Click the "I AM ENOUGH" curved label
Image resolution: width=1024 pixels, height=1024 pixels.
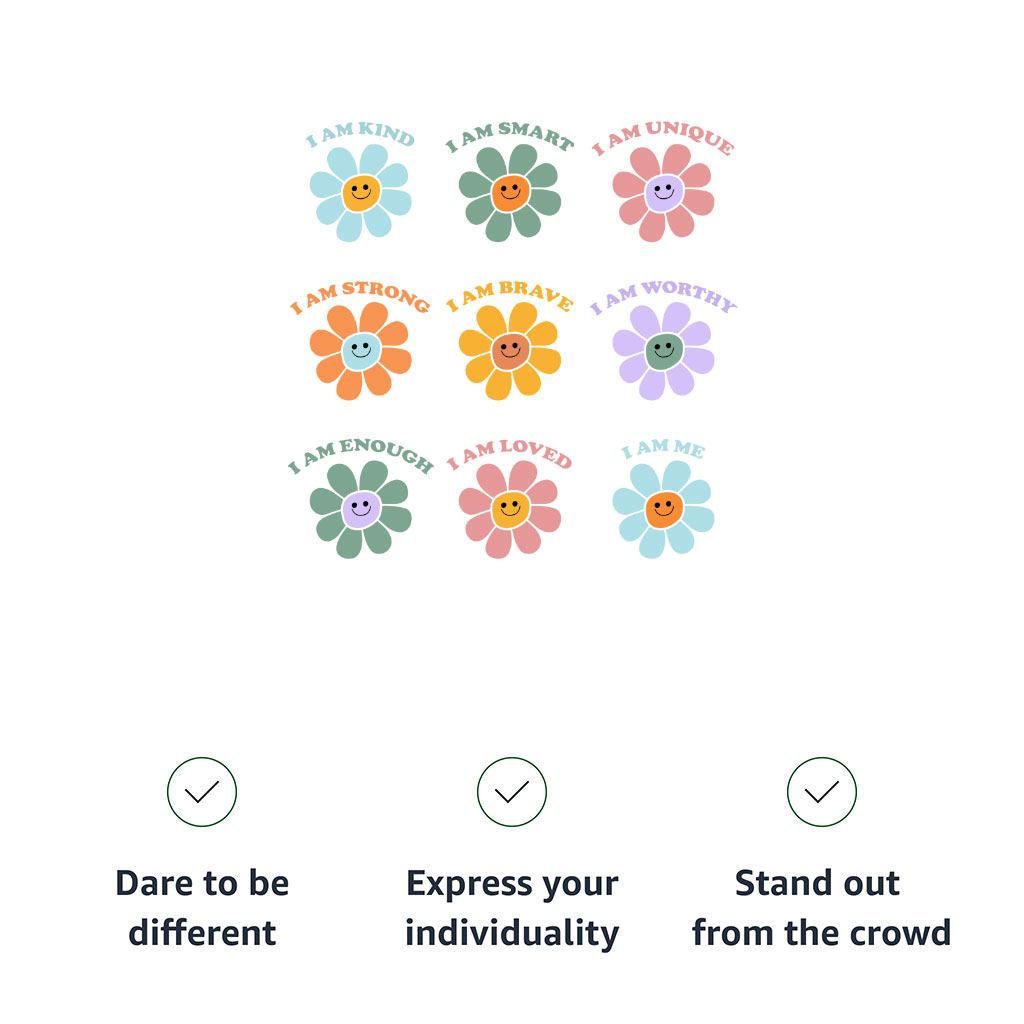click(x=360, y=451)
